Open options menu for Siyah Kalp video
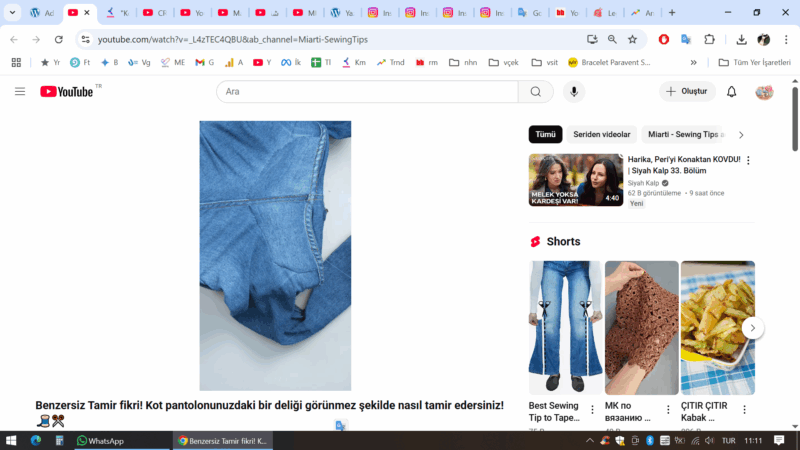This screenshot has height=450, width=800. pos(748,160)
